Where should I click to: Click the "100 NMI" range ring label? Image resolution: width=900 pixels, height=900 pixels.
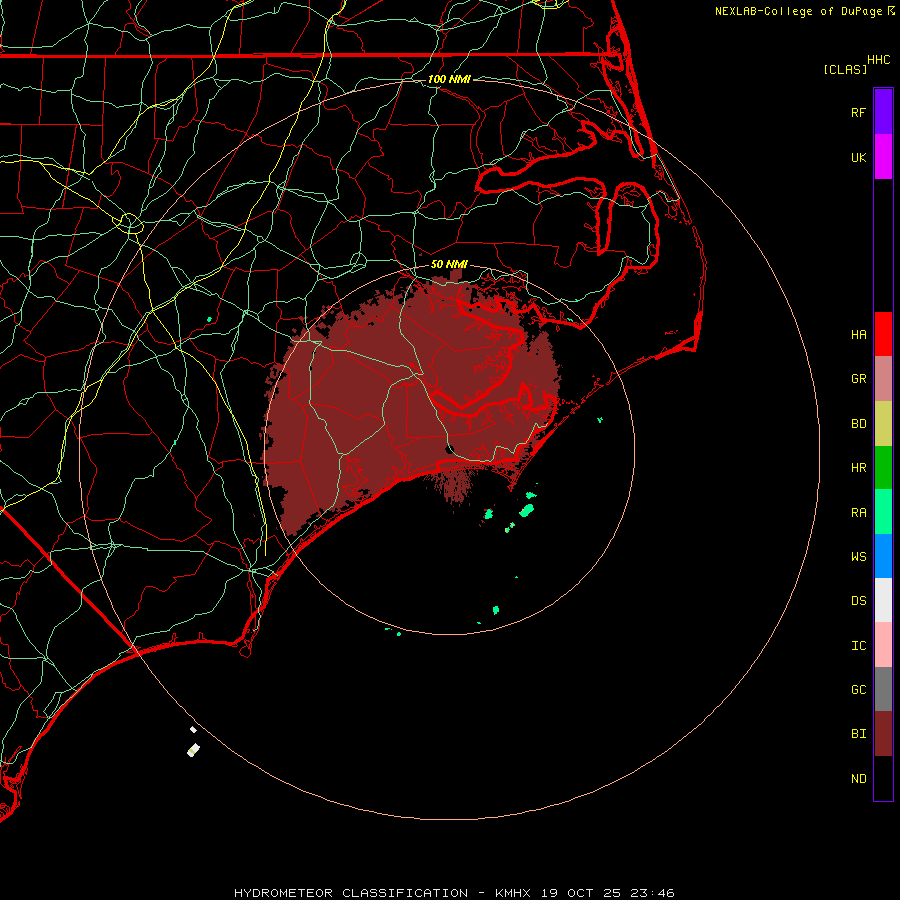(x=449, y=79)
